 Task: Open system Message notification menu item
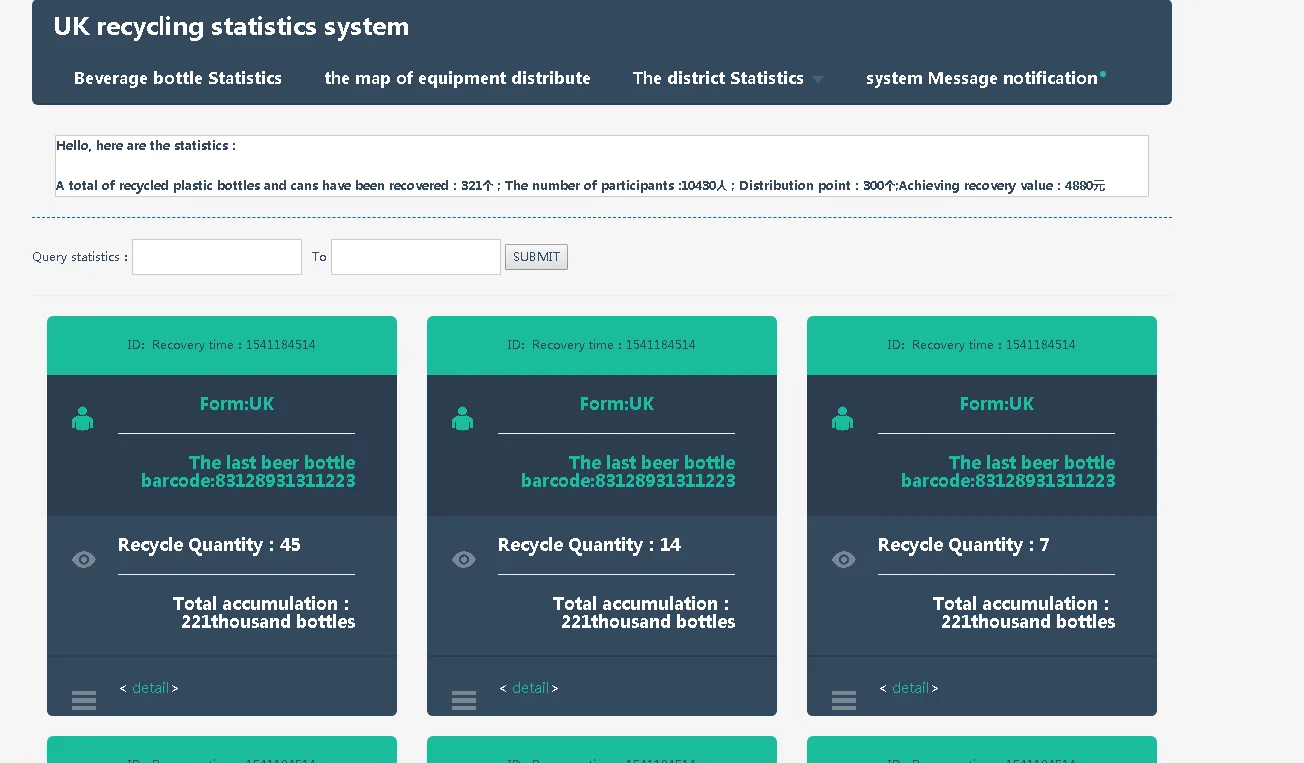point(981,78)
